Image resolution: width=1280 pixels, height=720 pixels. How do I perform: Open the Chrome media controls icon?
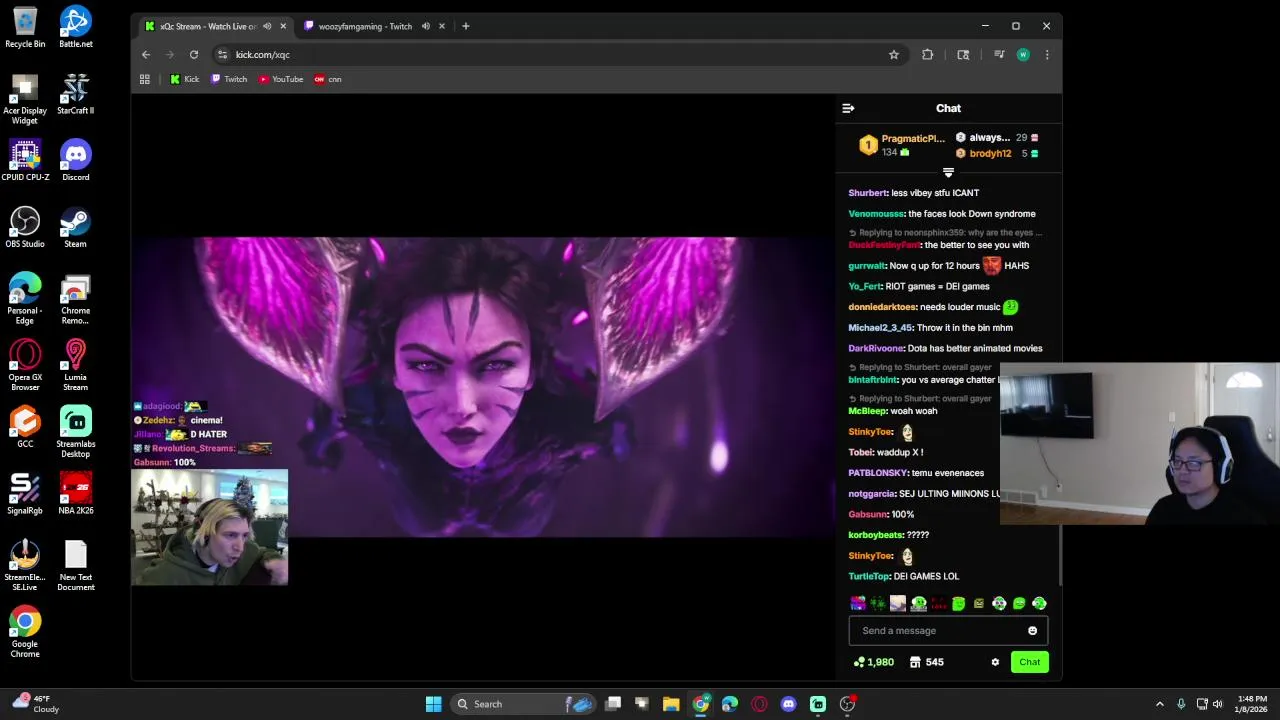pos(998,55)
